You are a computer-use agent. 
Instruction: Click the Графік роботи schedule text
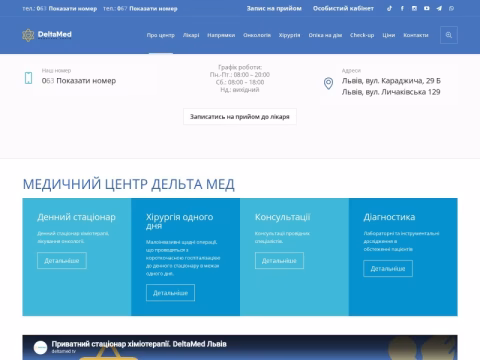tap(240, 78)
